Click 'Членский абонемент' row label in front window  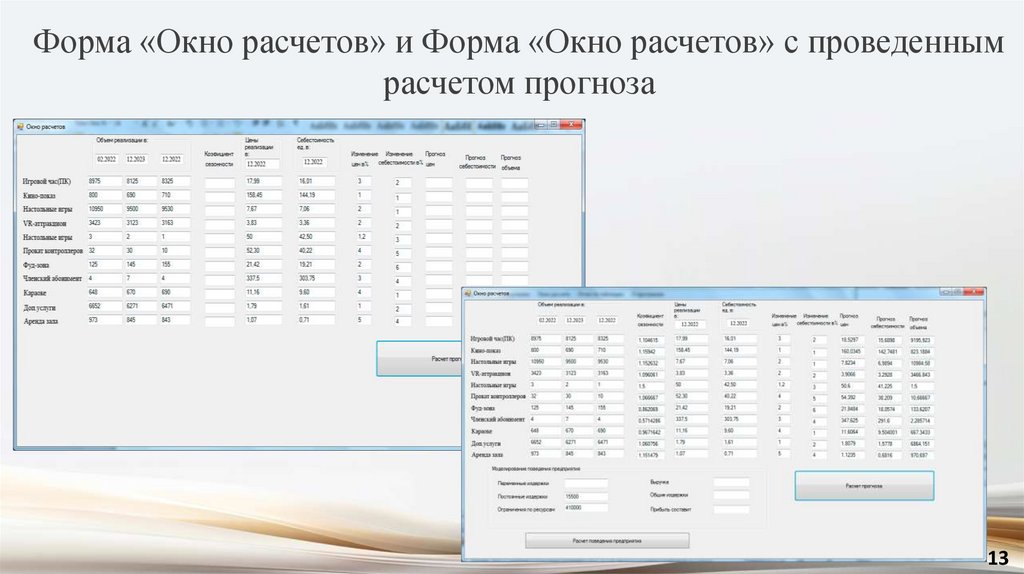tap(498, 419)
